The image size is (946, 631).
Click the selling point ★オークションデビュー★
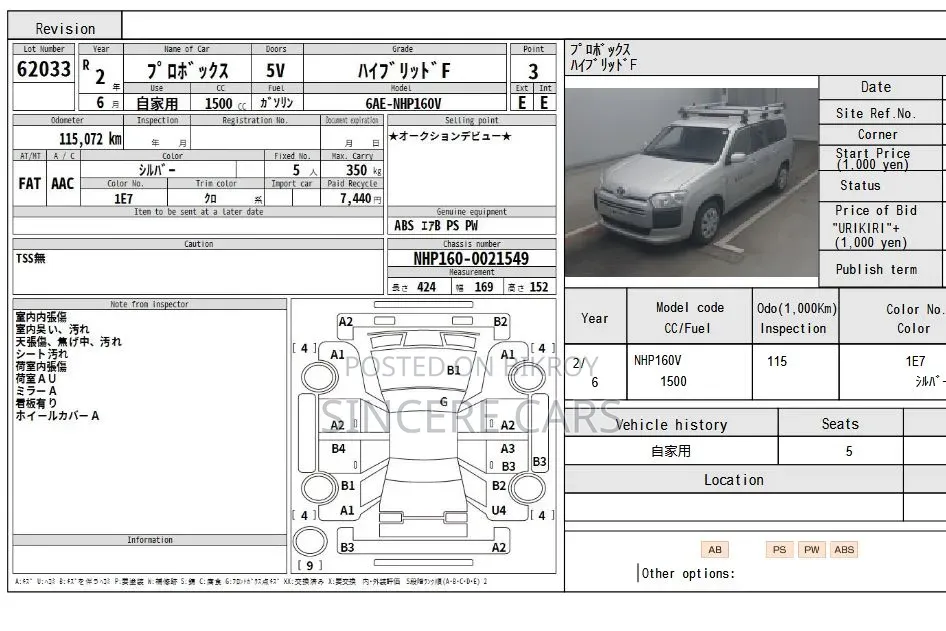coord(449,136)
